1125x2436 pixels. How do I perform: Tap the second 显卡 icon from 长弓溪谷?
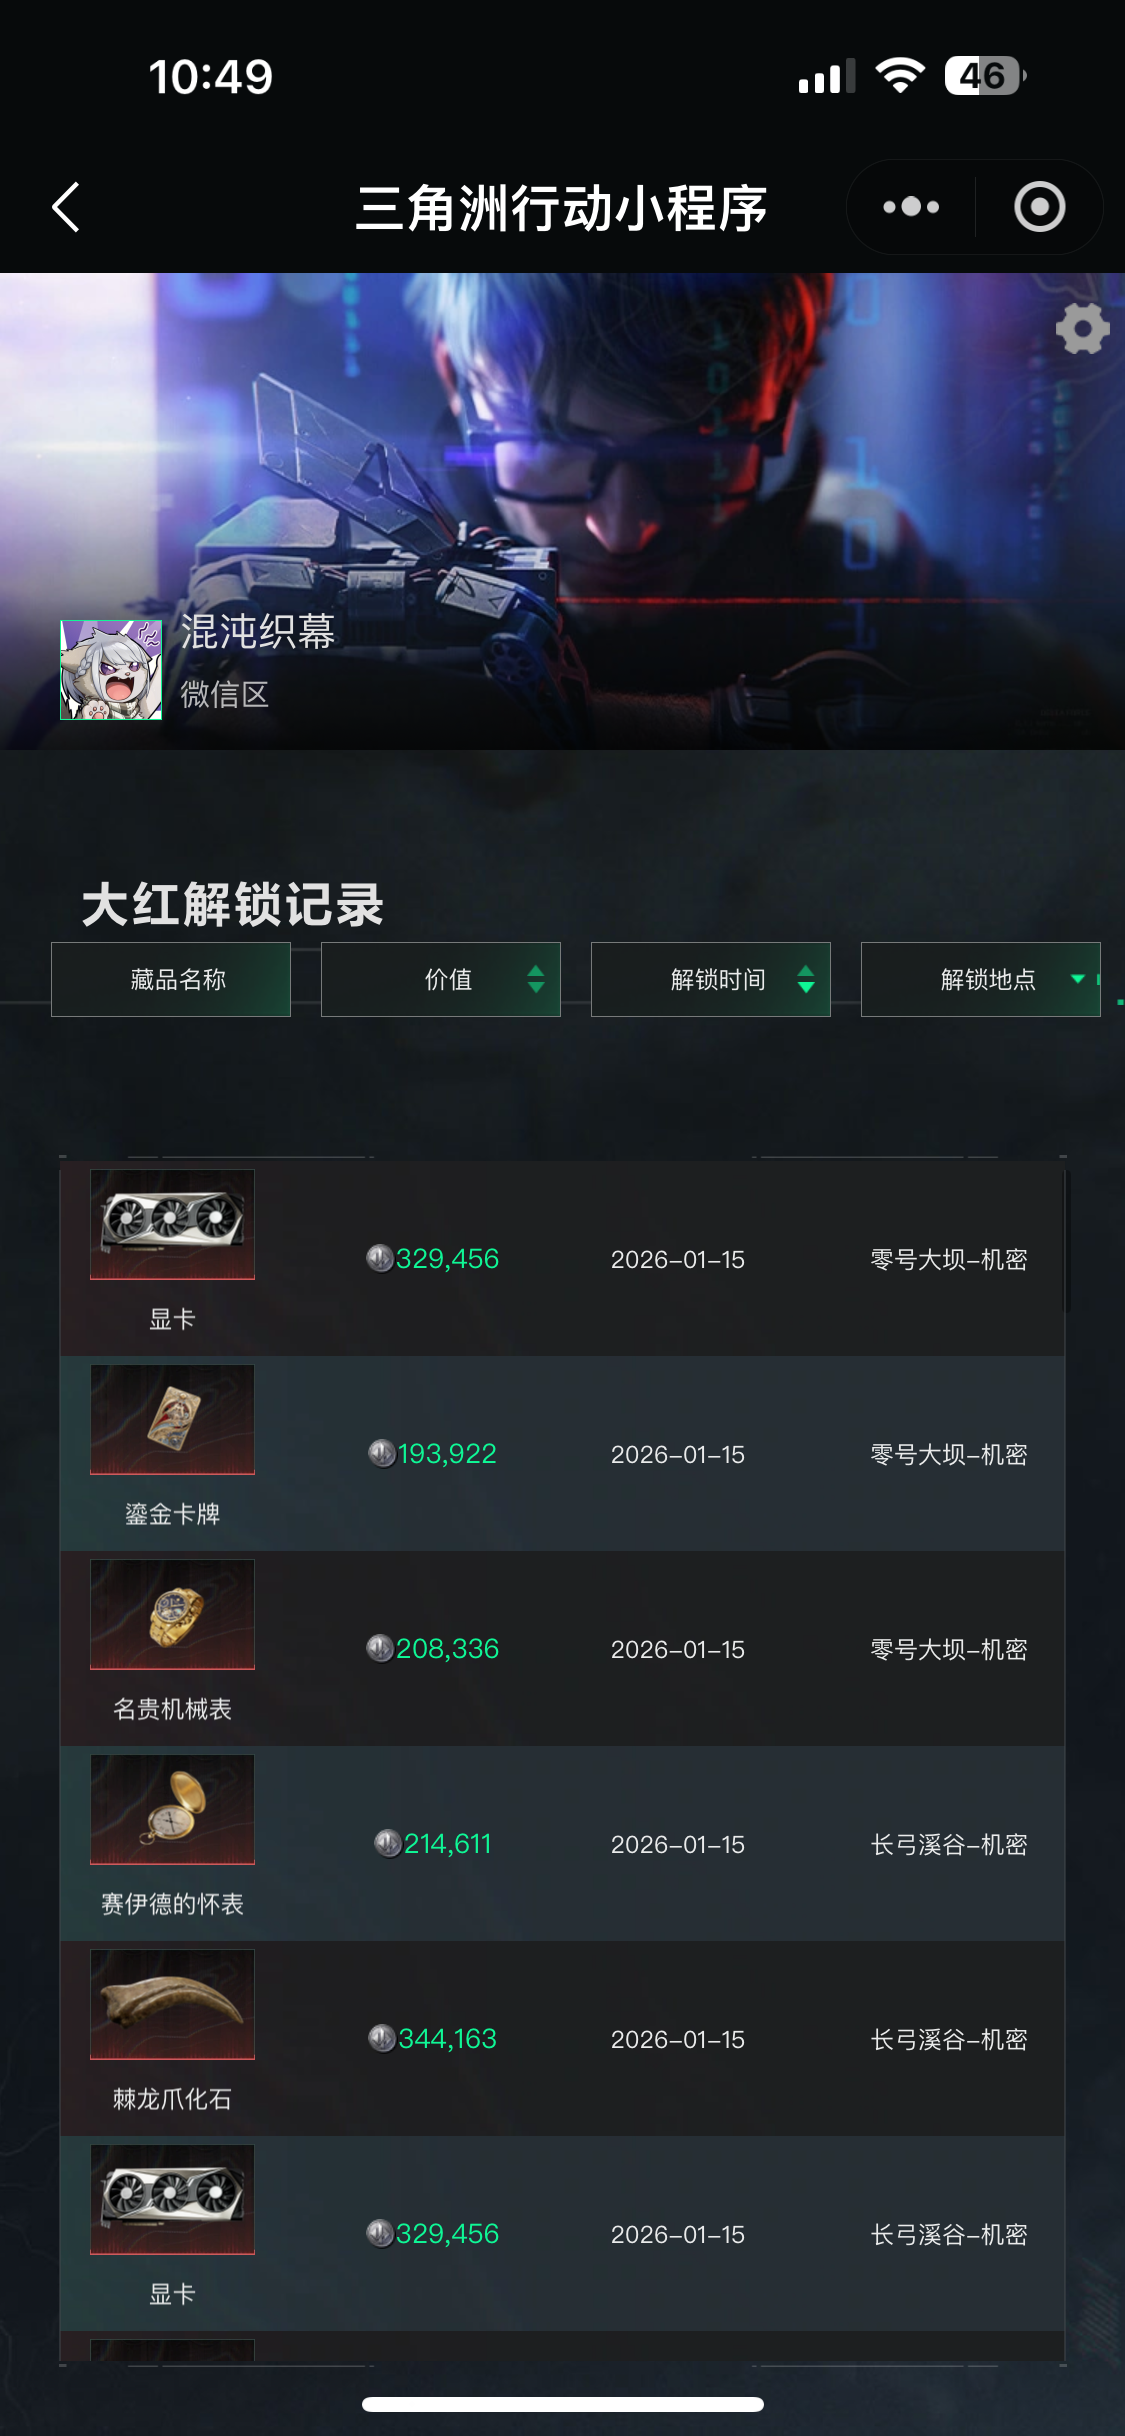[x=172, y=2199]
